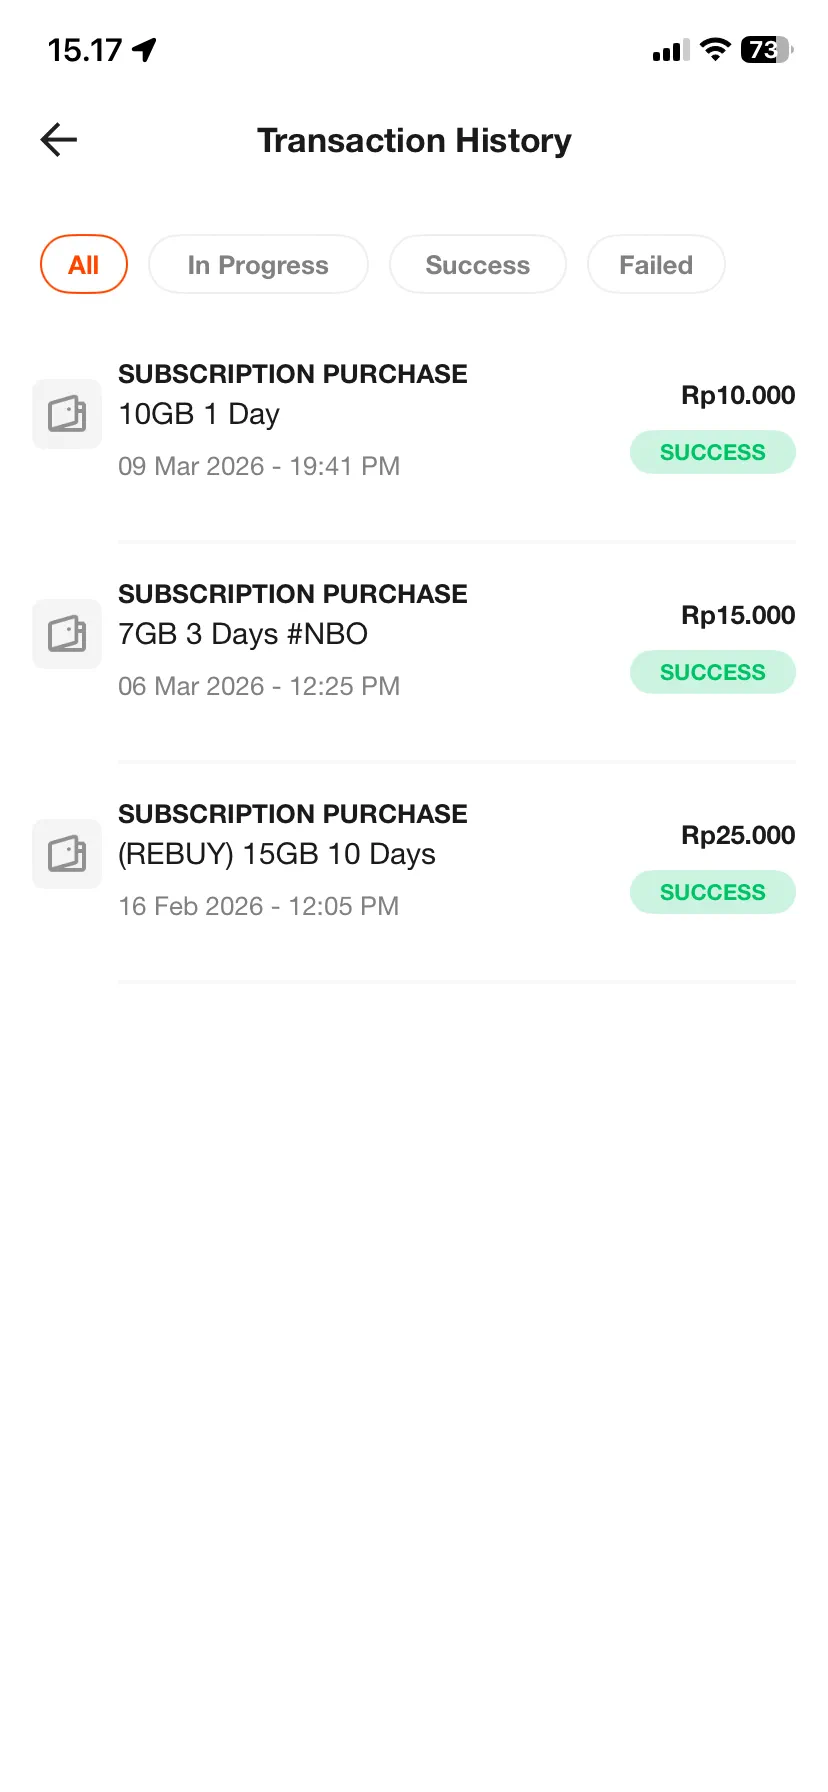
Task: Tap the Wi-Fi status icon
Action: pos(715,49)
